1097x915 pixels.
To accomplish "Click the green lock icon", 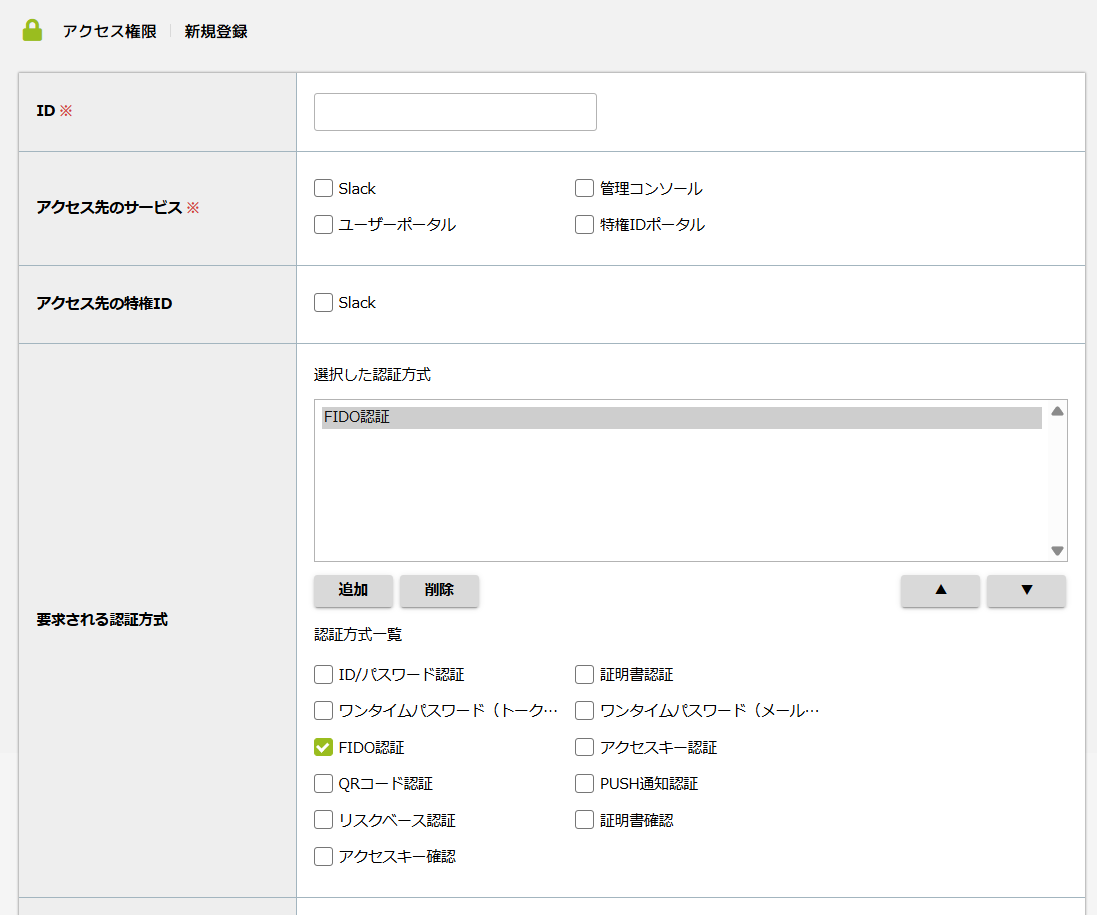I will point(32,30).
